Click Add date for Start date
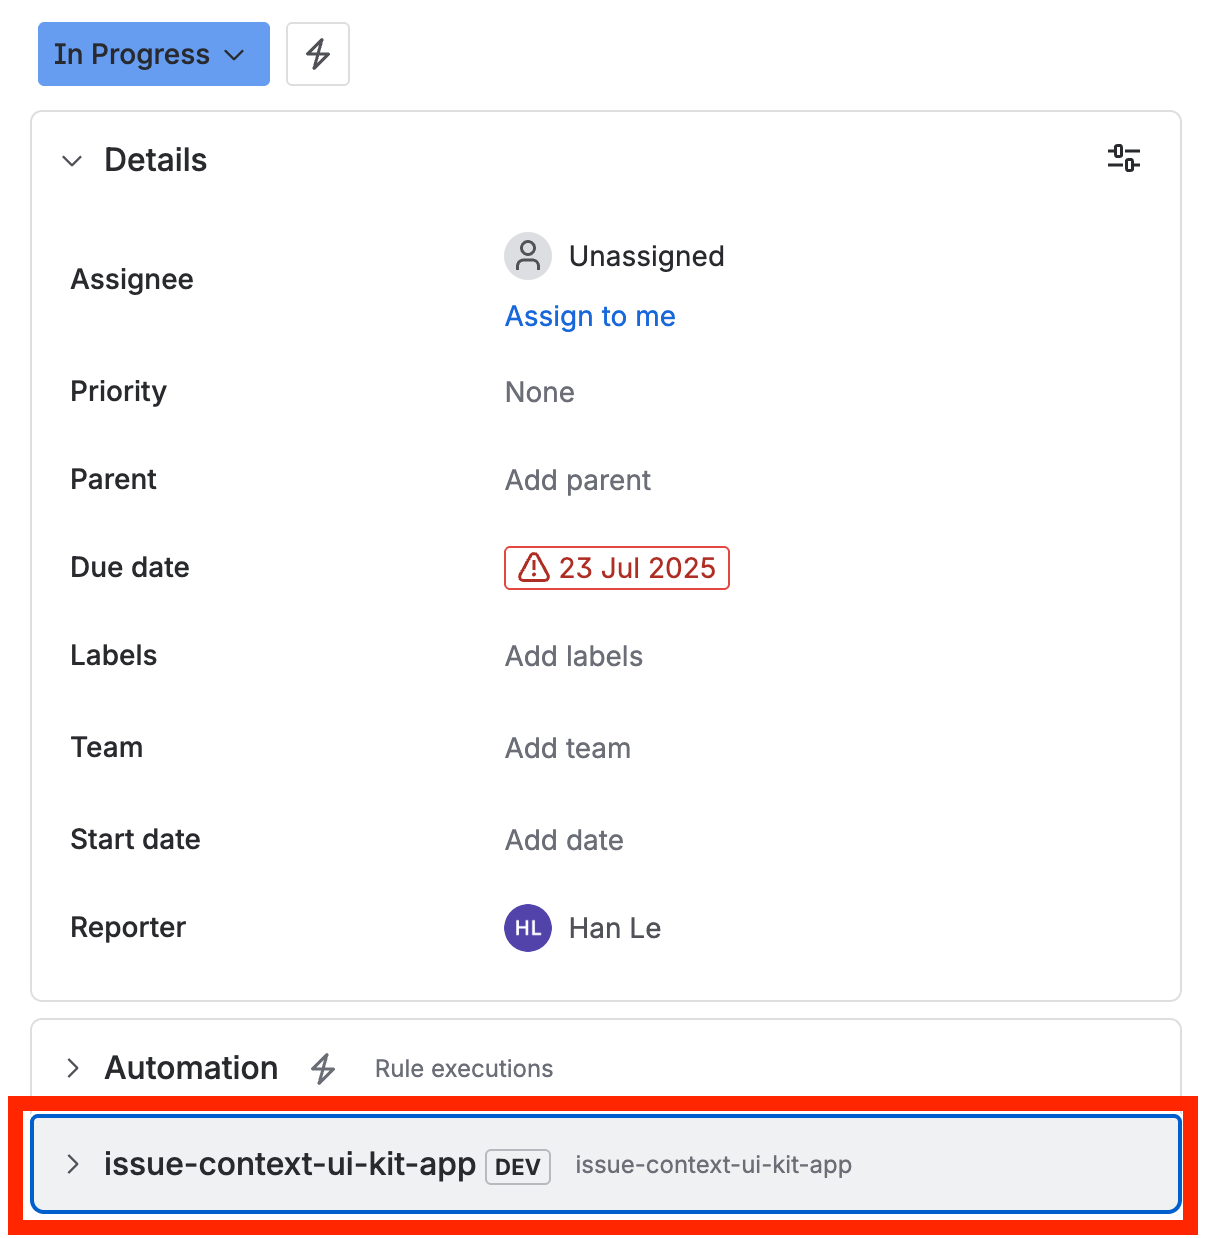The width and height of the screenshot is (1206, 1238). point(564,840)
